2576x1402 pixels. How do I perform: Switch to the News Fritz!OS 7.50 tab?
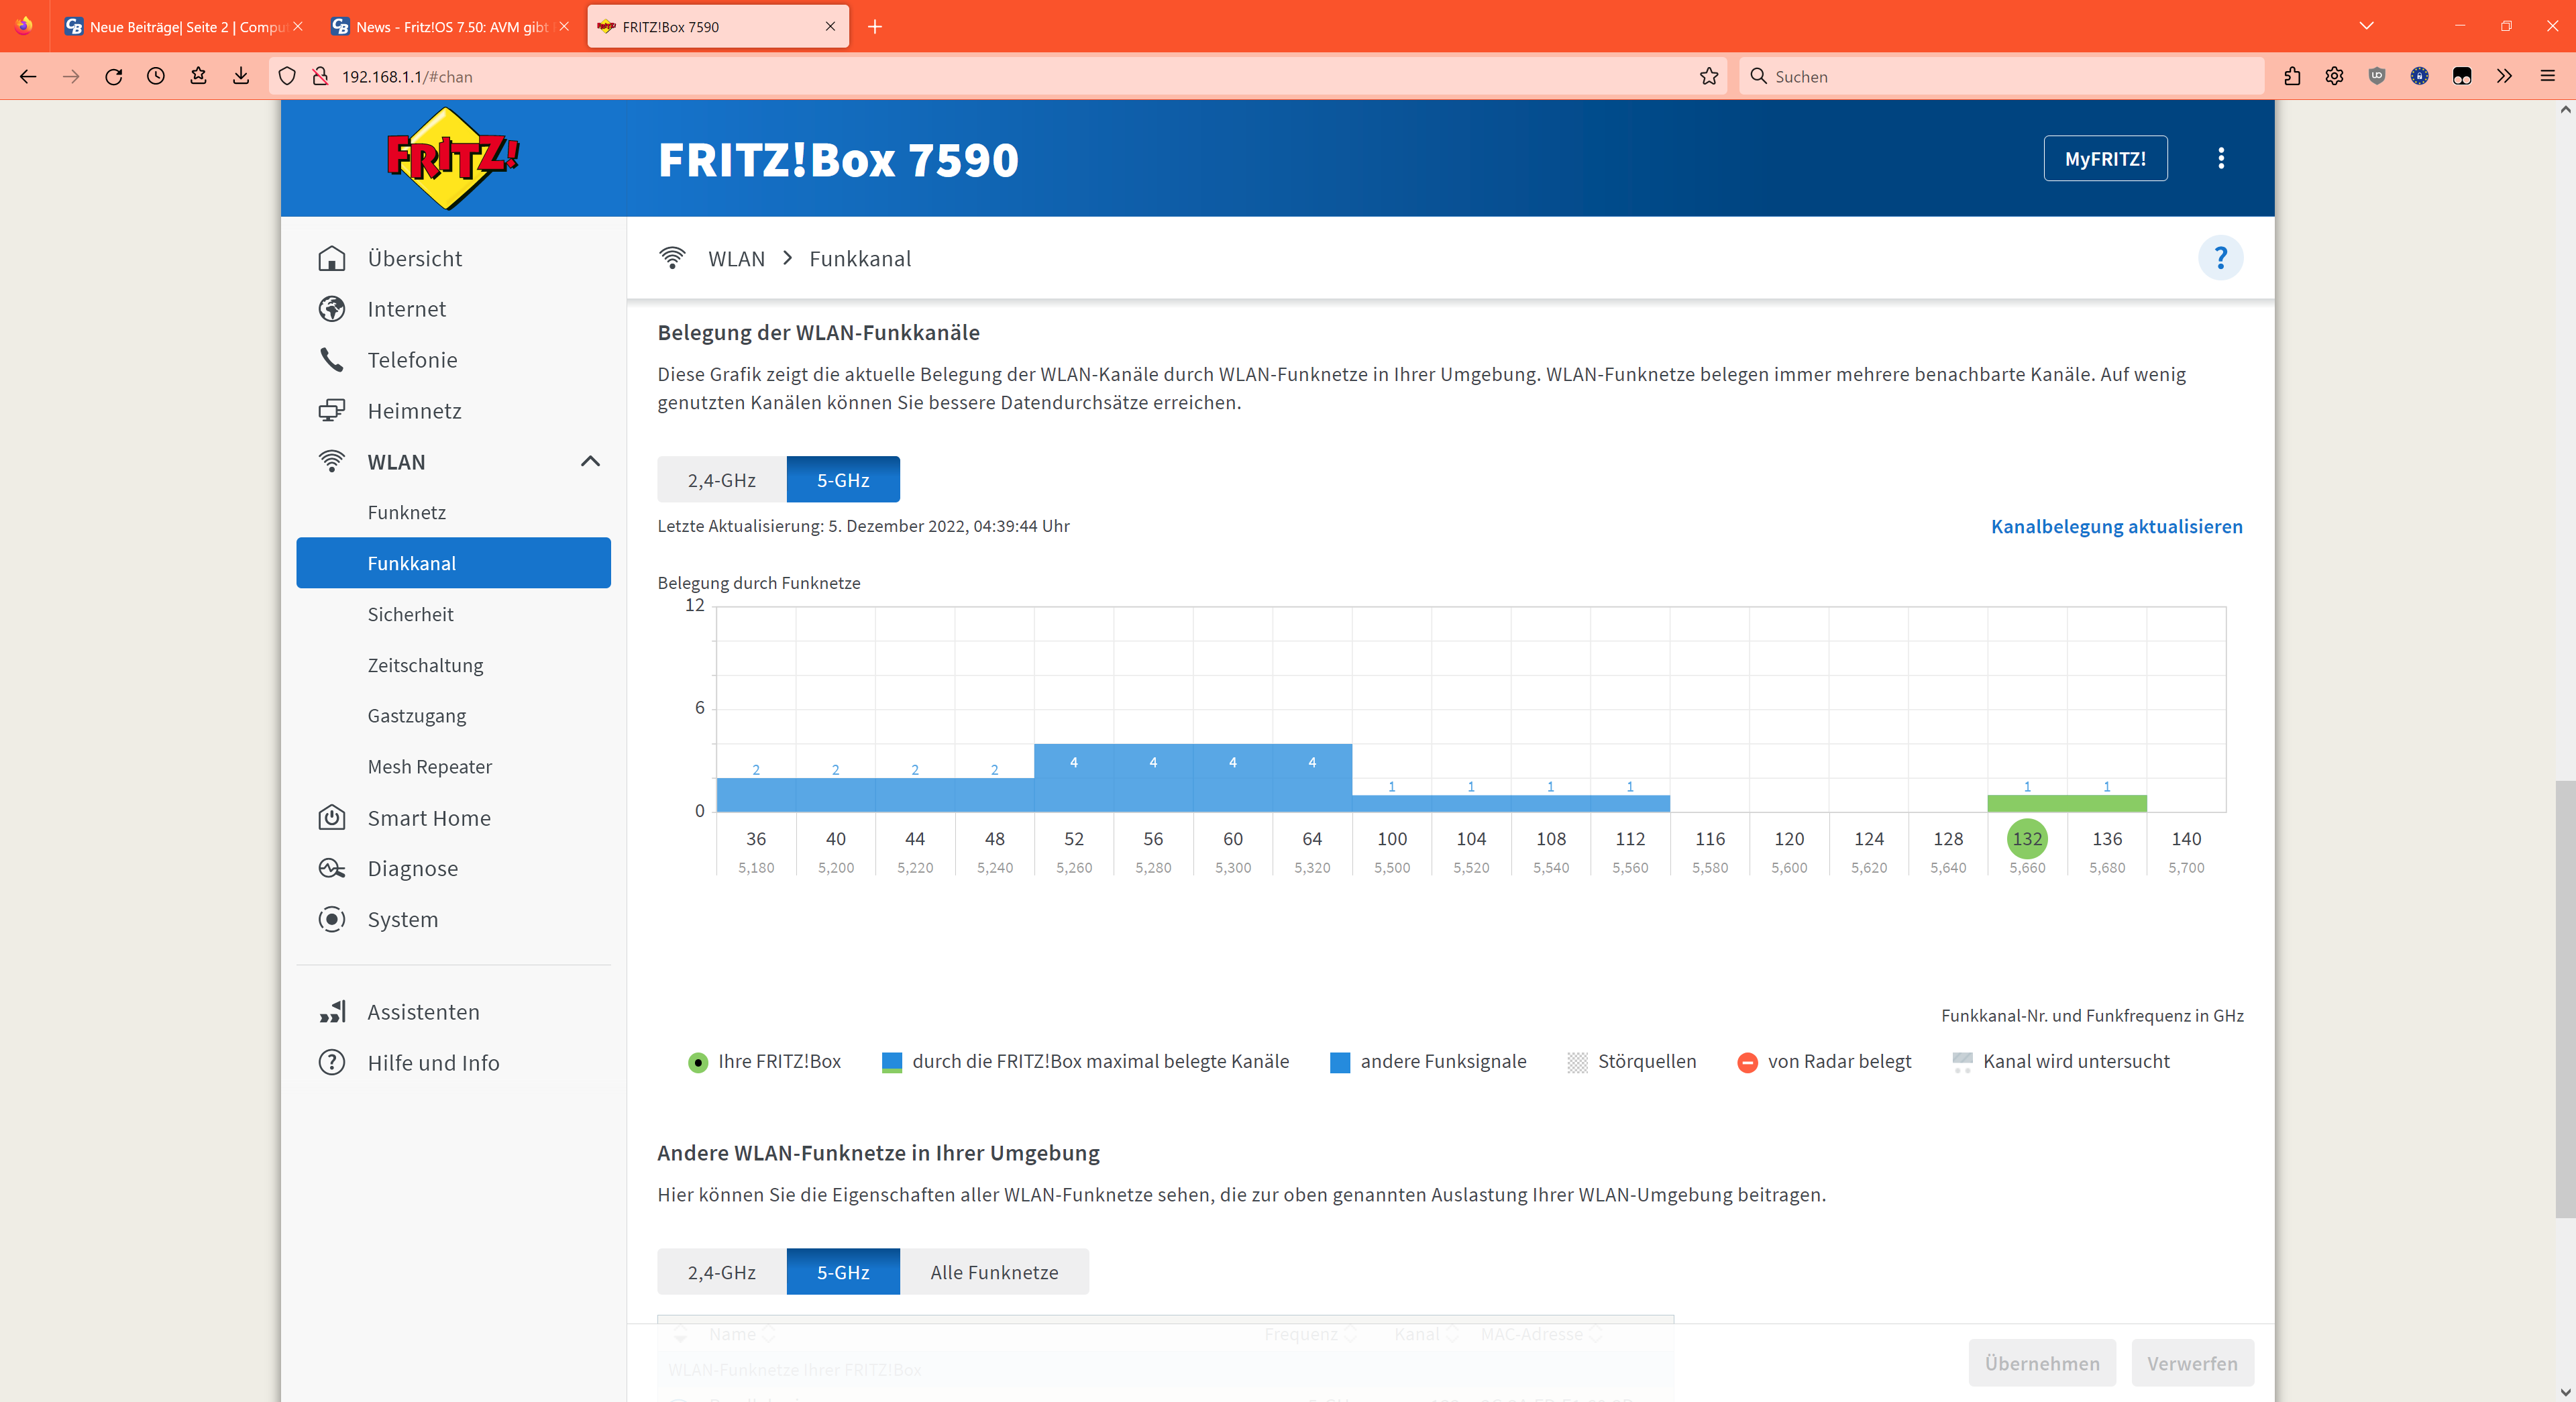tap(450, 27)
